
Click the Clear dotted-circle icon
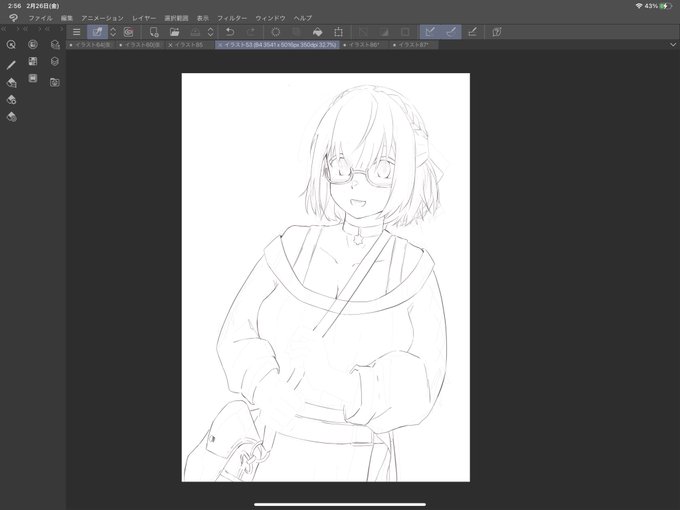click(275, 32)
